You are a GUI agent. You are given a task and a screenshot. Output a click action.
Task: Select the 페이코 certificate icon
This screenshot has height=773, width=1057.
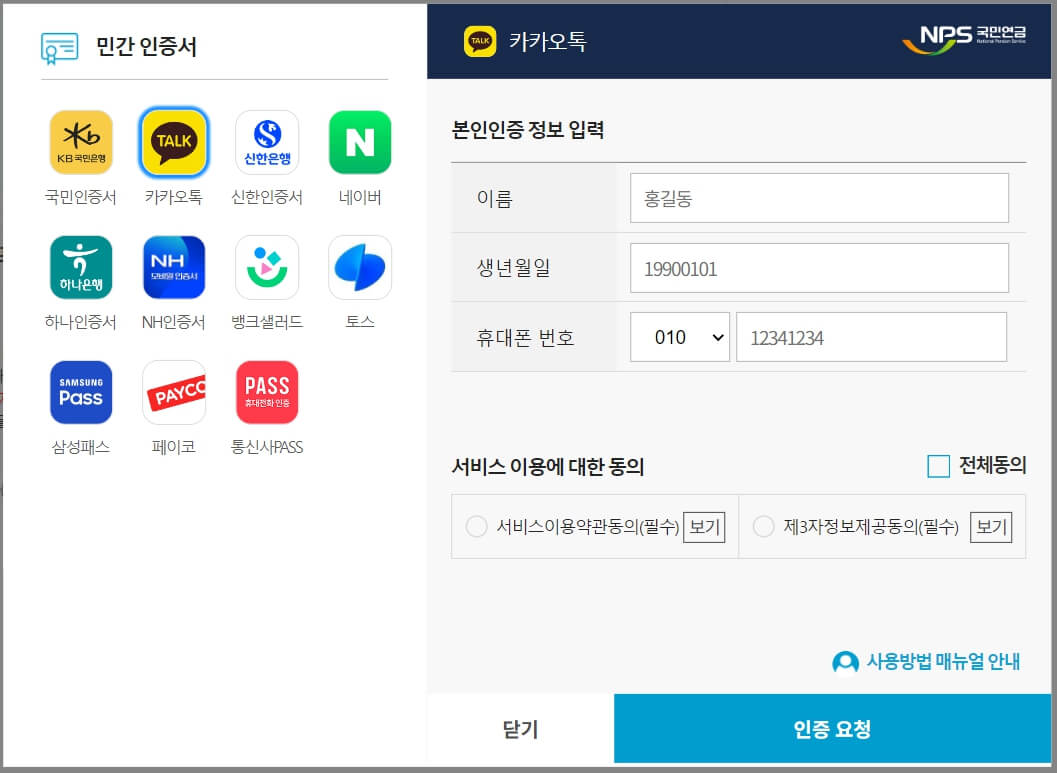tap(174, 392)
